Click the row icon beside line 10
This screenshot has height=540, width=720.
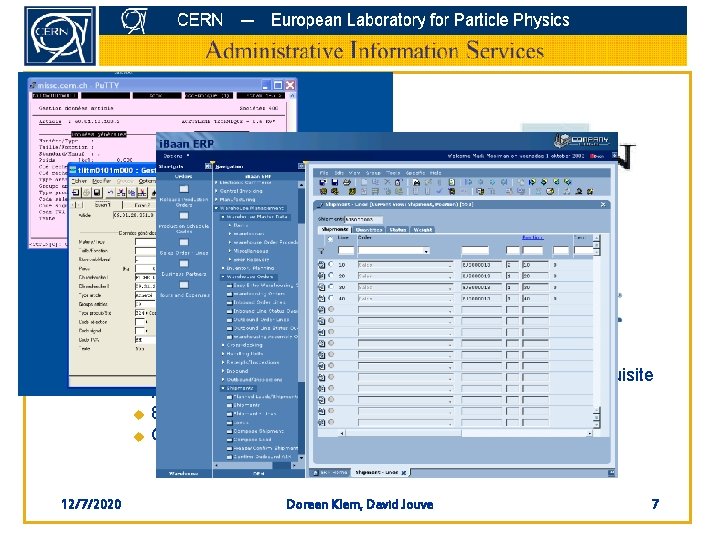321,265
